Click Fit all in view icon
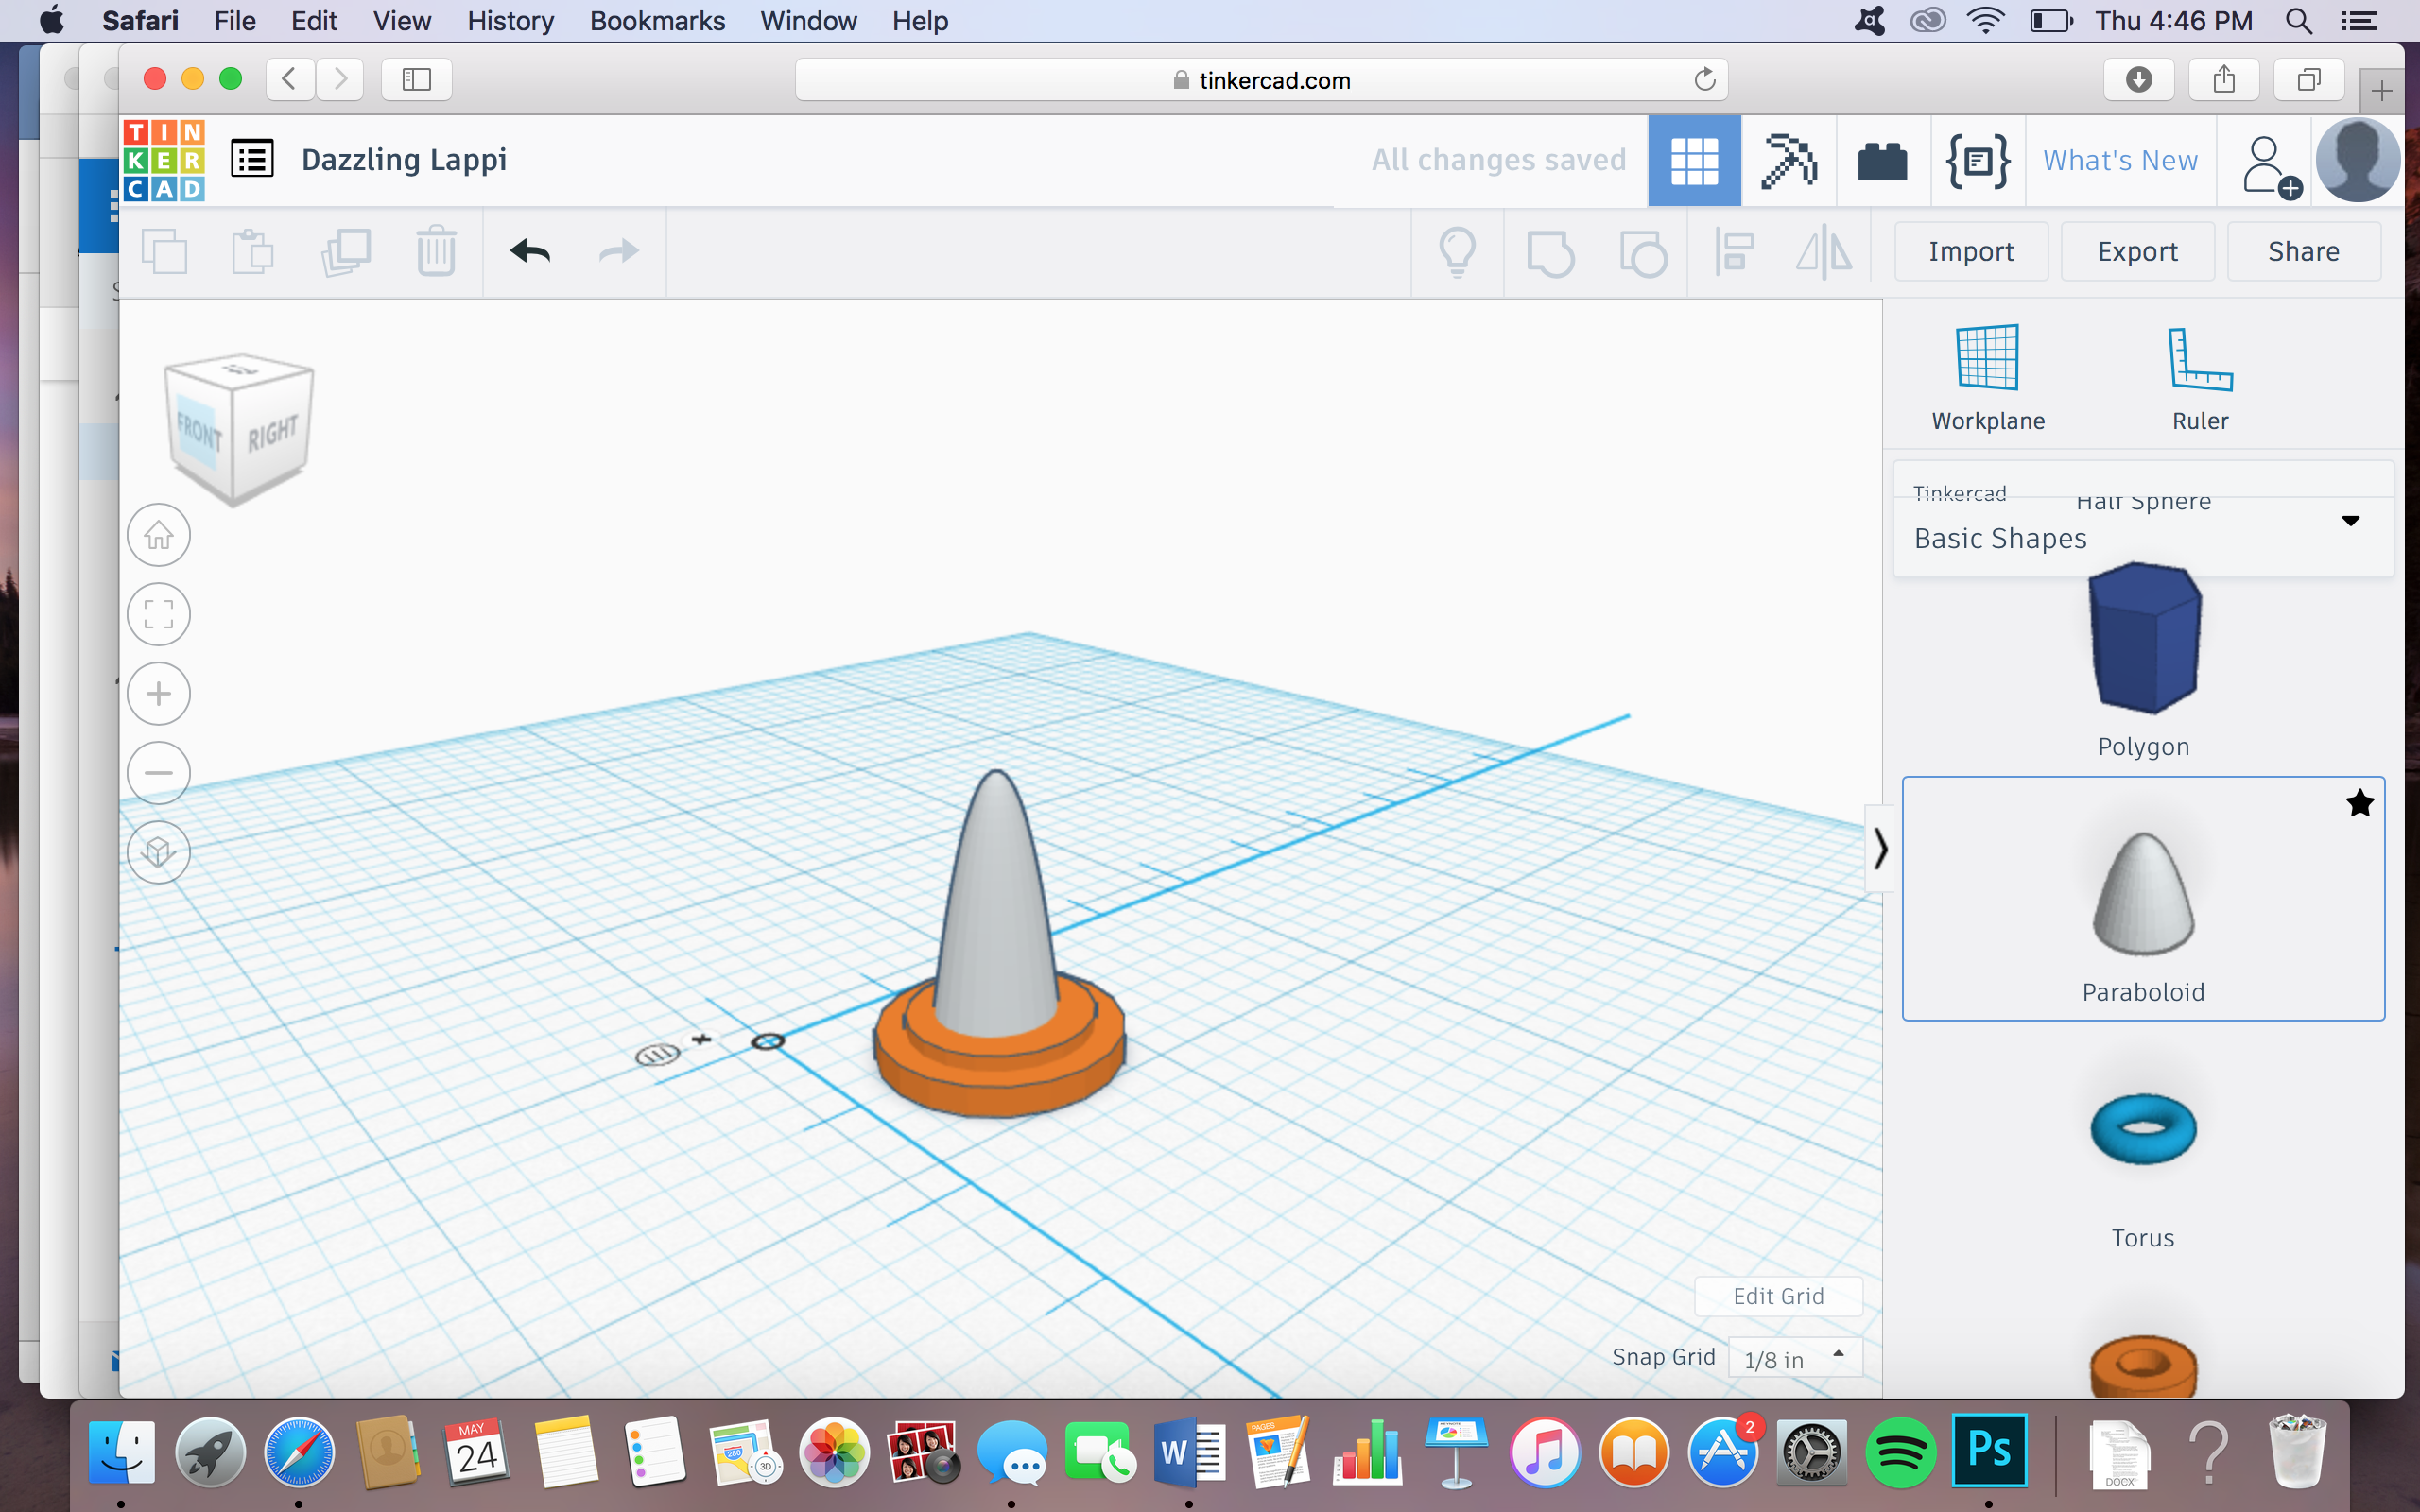 coord(159,614)
